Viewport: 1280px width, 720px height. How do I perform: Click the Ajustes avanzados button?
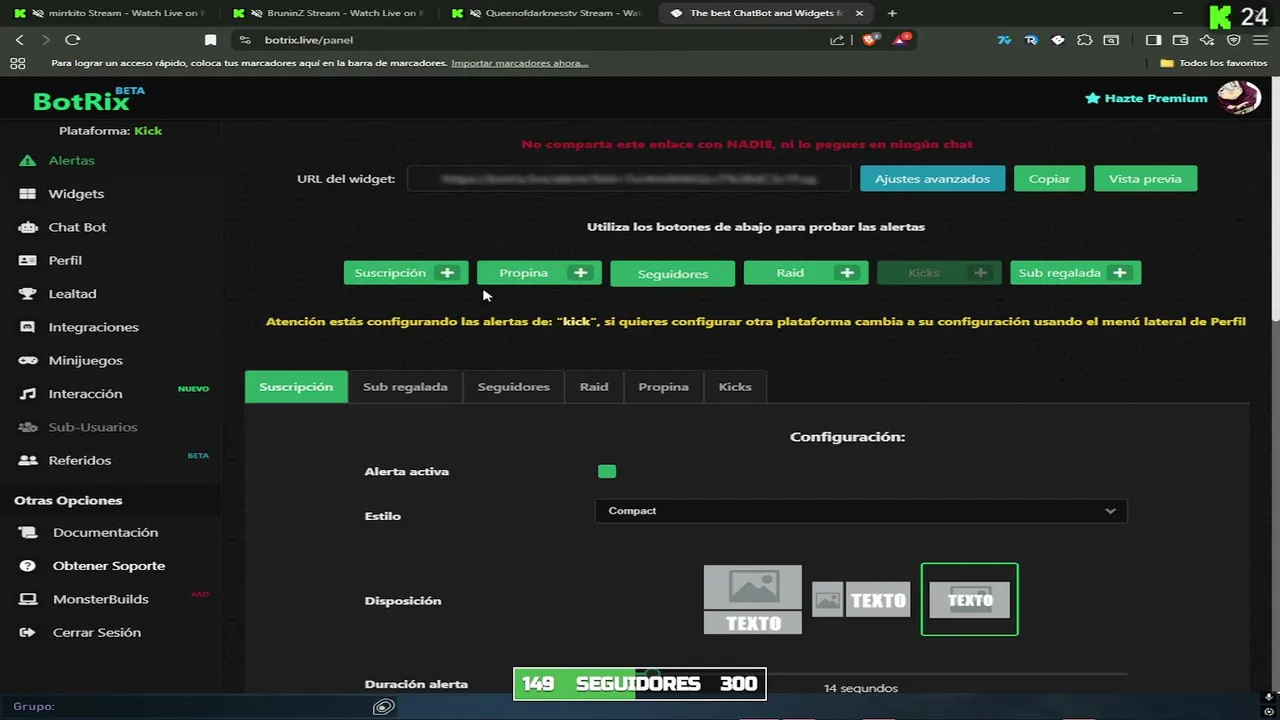[932, 179]
